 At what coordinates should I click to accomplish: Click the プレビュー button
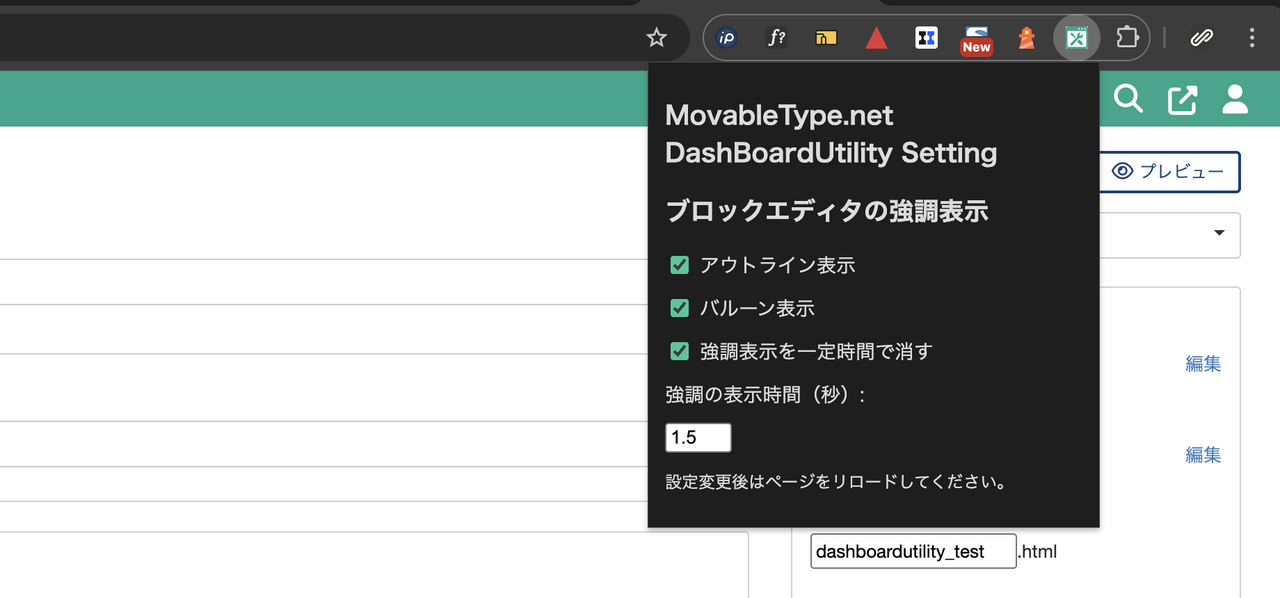[1168, 172]
